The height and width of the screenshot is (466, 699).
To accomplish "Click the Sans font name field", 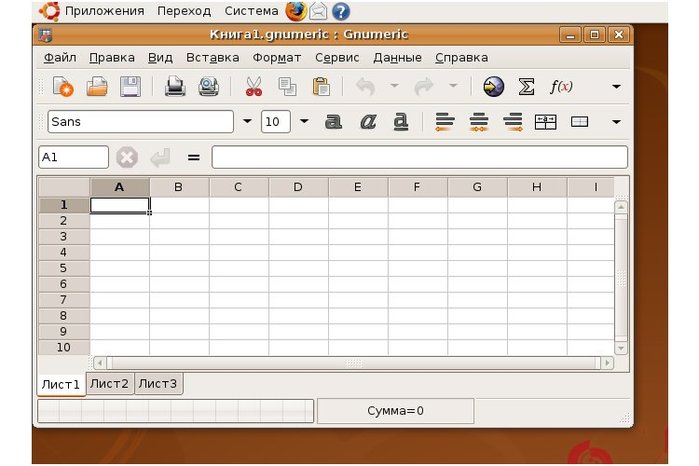I will click(x=140, y=121).
